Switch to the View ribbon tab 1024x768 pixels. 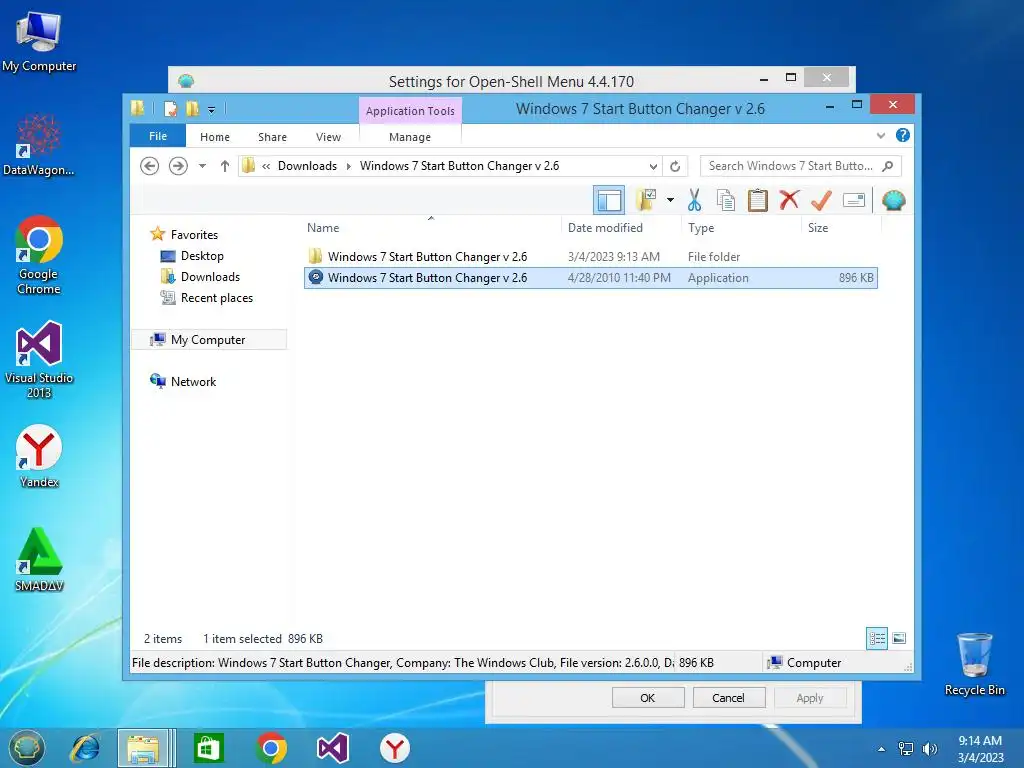point(328,137)
